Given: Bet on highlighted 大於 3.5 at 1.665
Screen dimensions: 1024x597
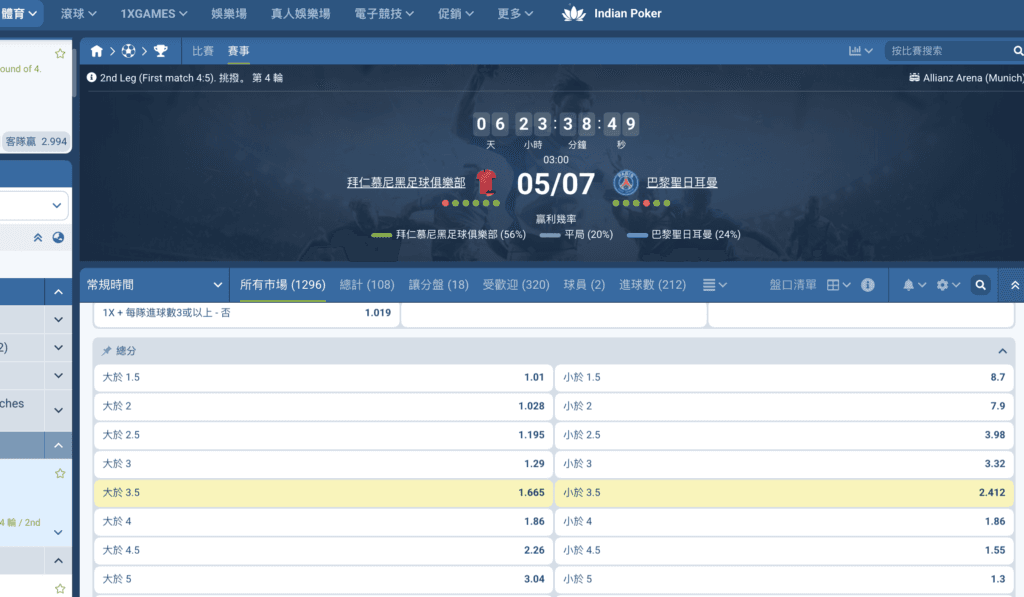Looking at the screenshot, I should pos(323,492).
